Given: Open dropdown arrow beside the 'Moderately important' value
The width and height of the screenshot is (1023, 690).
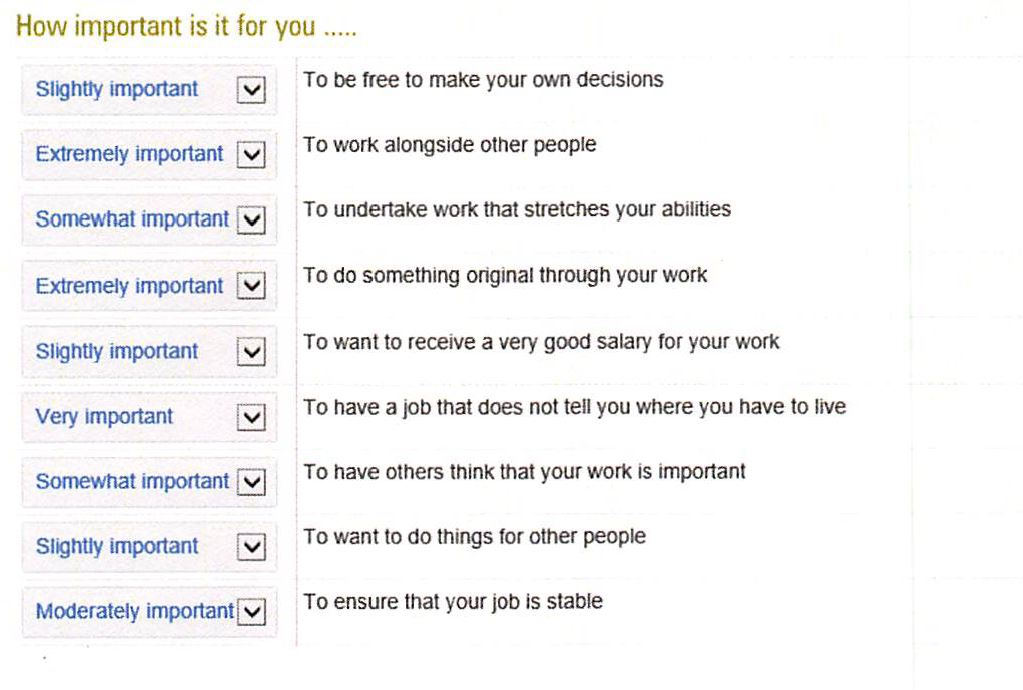Looking at the screenshot, I should click(x=254, y=612).
